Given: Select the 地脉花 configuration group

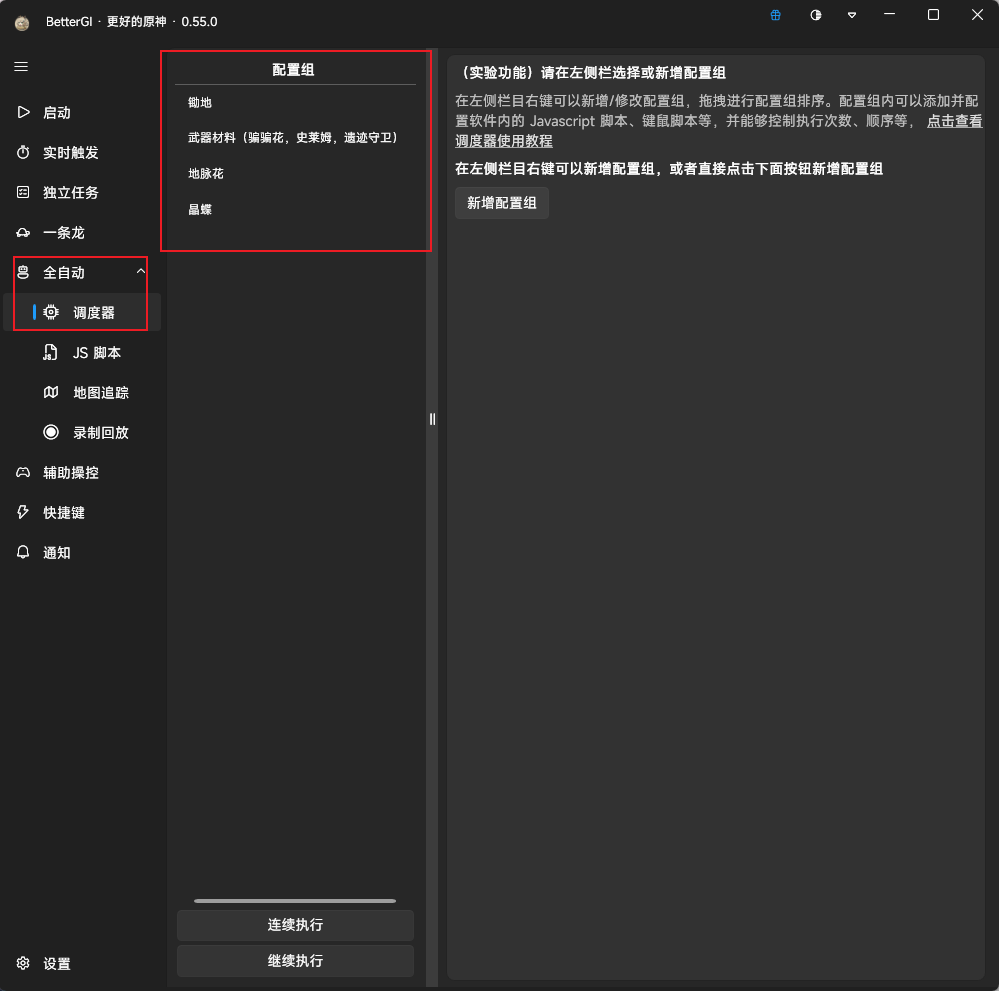Looking at the screenshot, I should click(x=206, y=174).
